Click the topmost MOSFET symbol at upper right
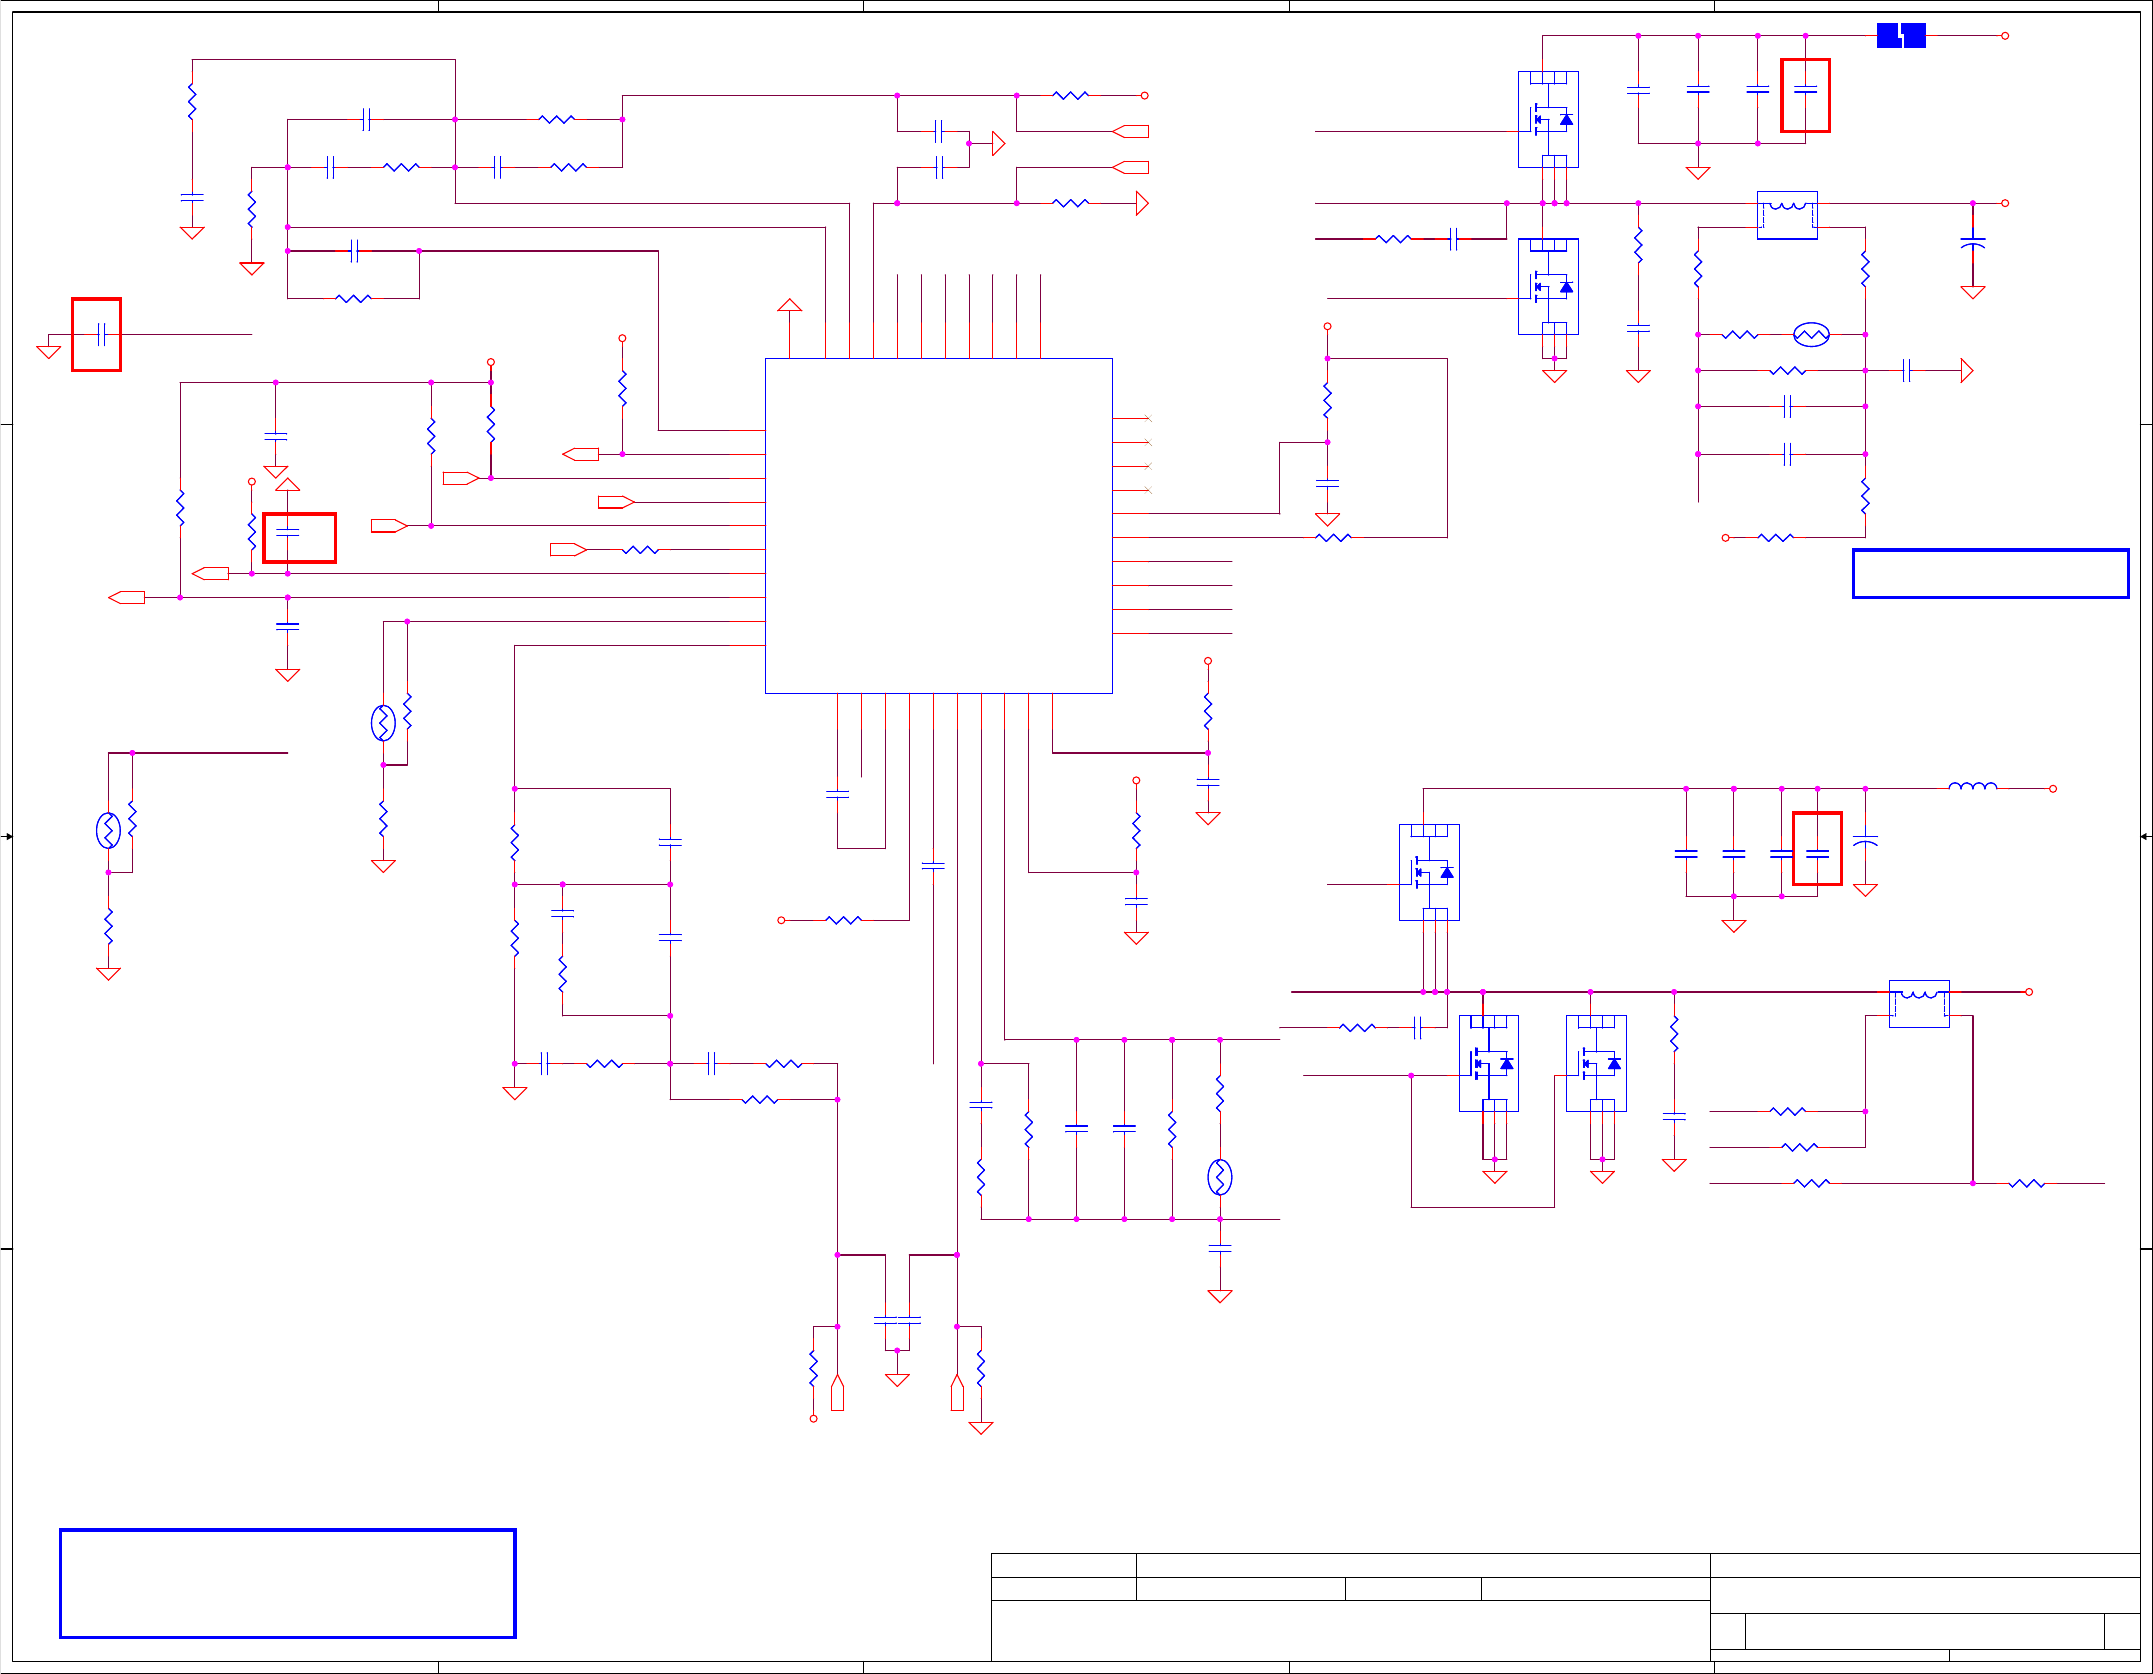The height and width of the screenshot is (1674, 2153). (x=1548, y=119)
